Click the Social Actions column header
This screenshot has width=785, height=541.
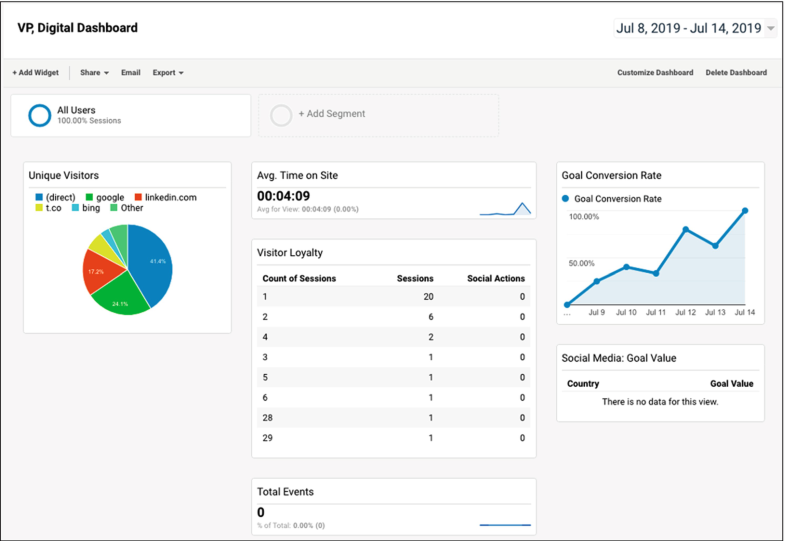(x=496, y=279)
